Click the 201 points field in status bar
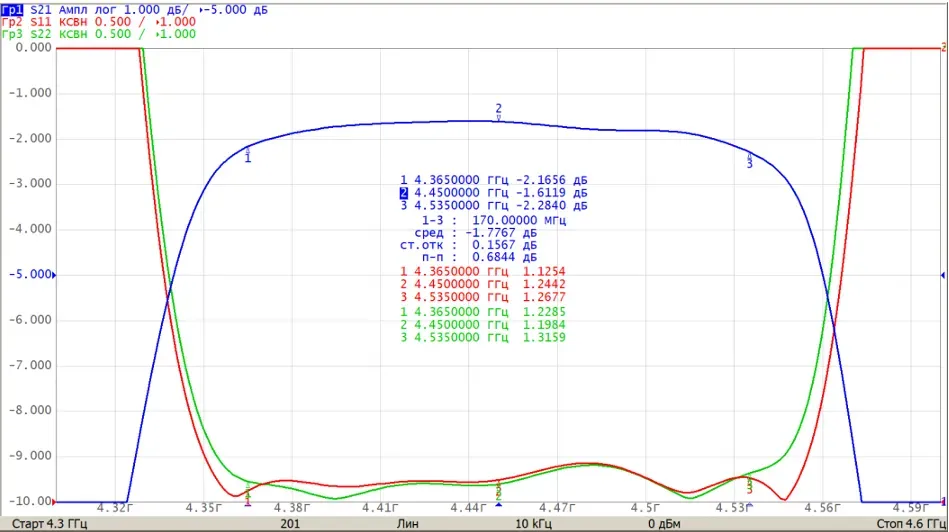The height and width of the screenshot is (532, 949). point(290,524)
